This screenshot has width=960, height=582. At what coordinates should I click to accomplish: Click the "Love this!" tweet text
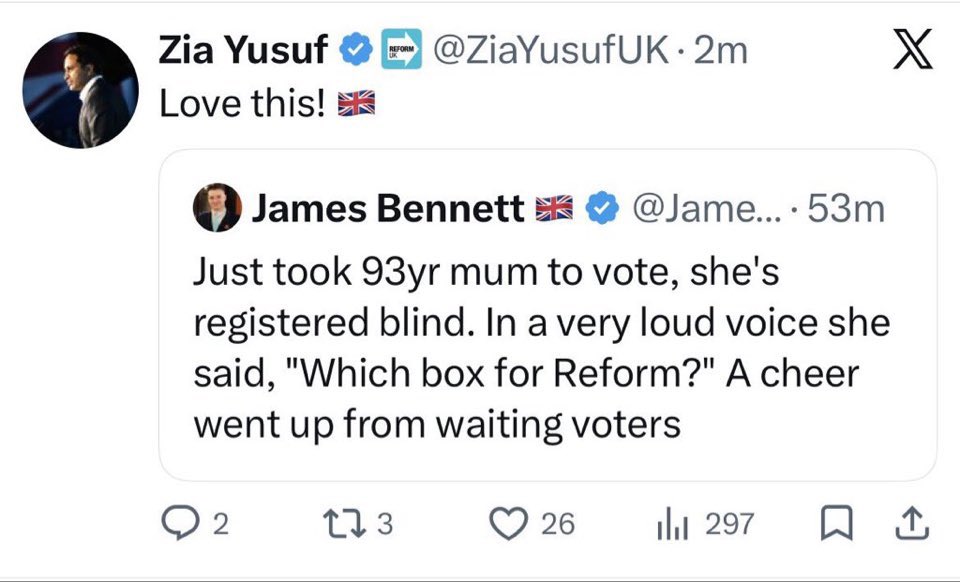click(x=246, y=103)
